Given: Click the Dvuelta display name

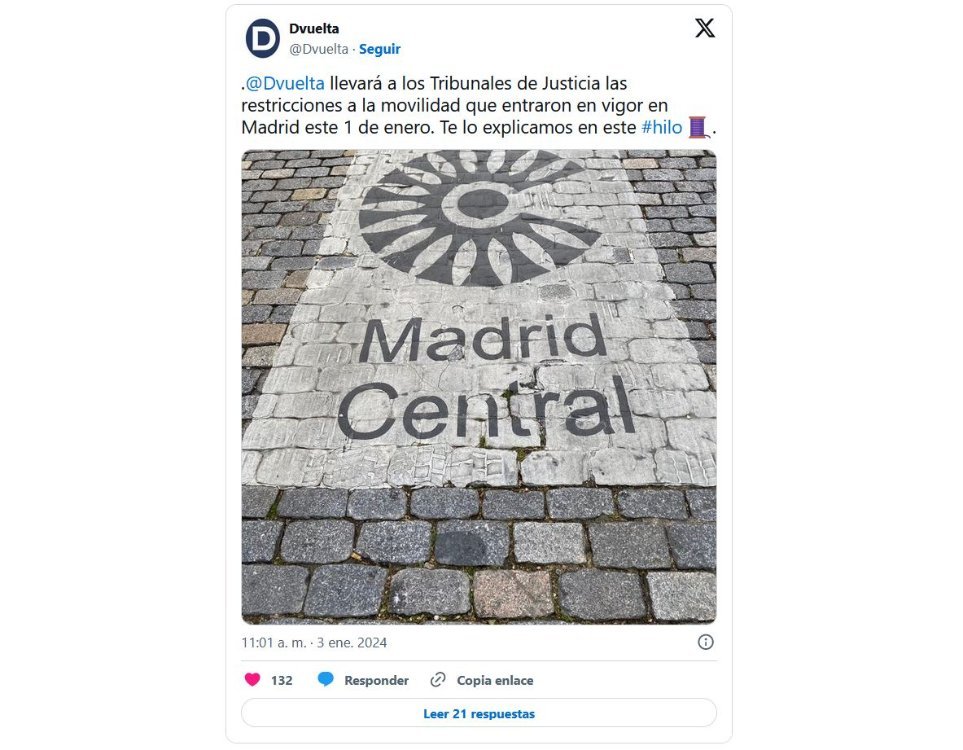Looking at the screenshot, I should click(x=314, y=29).
